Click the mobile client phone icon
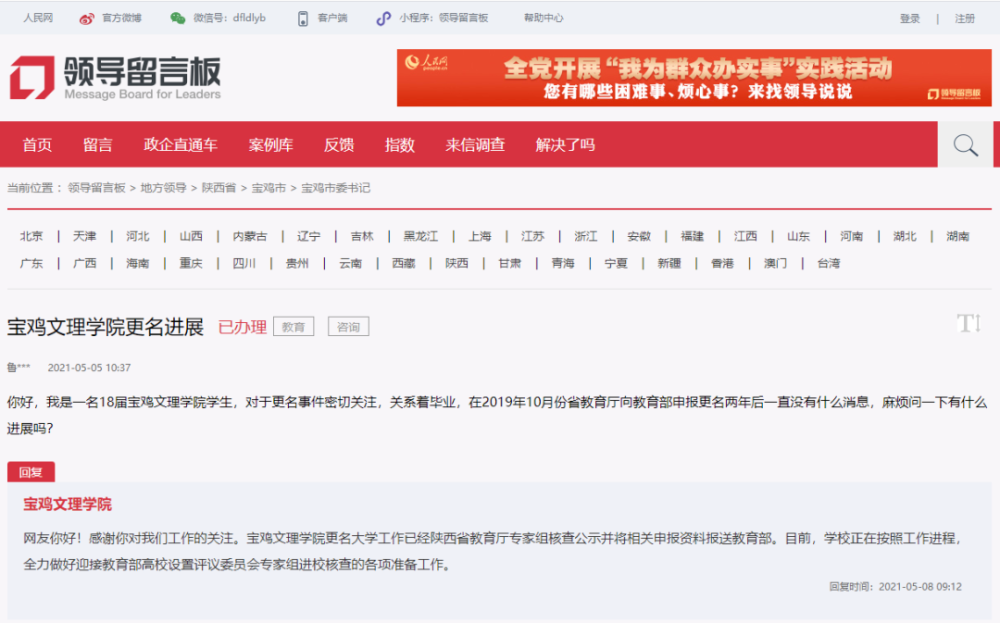1000x623 pixels. coord(303,18)
